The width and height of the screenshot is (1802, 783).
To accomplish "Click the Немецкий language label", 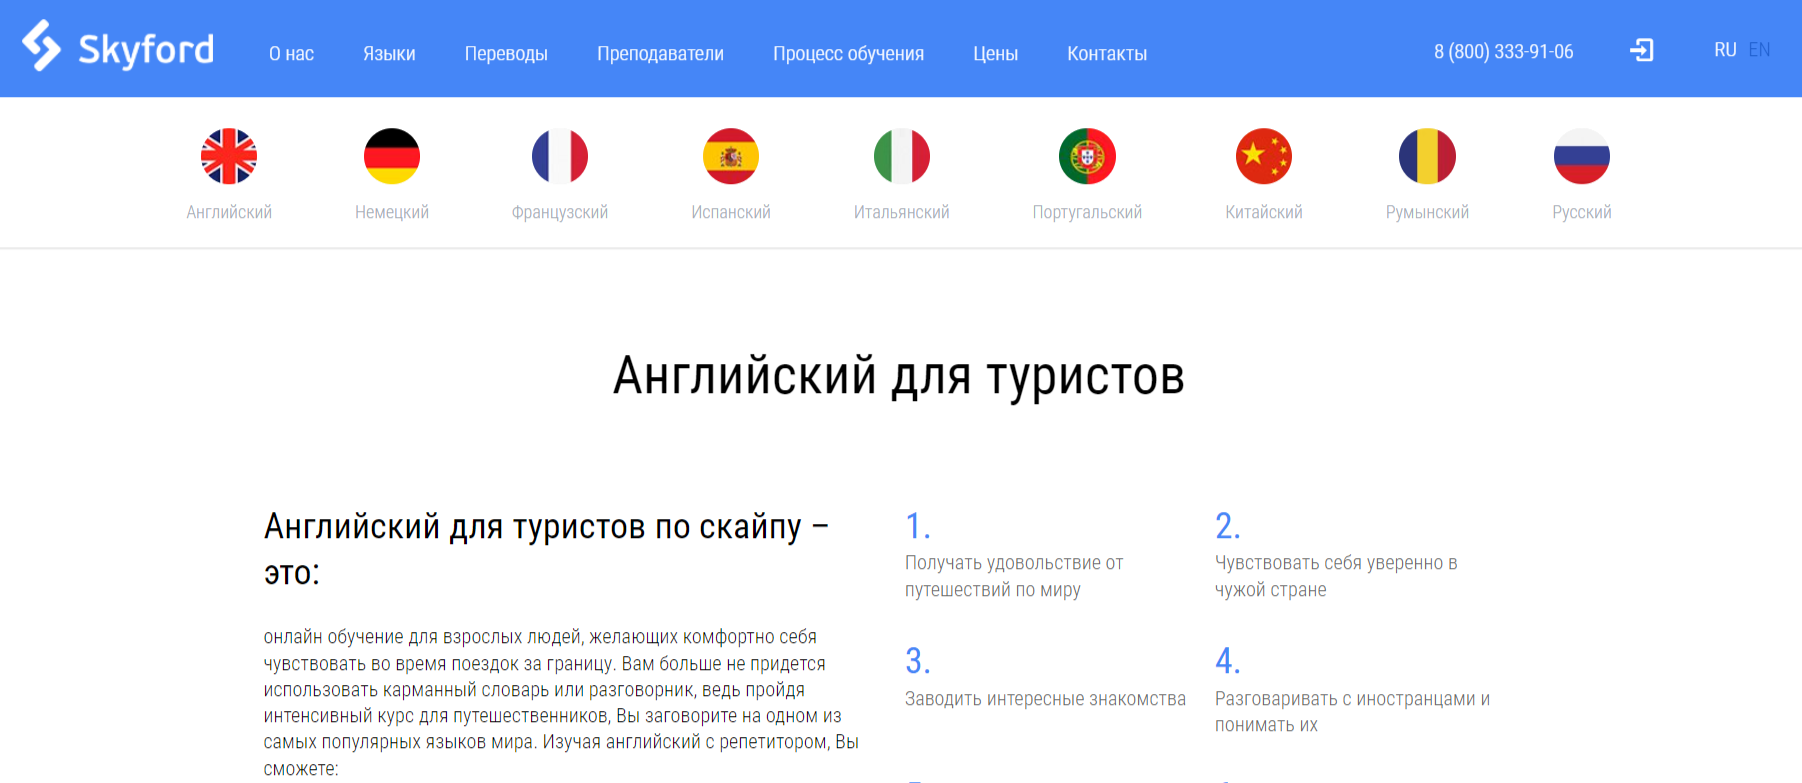I will click(x=392, y=212).
